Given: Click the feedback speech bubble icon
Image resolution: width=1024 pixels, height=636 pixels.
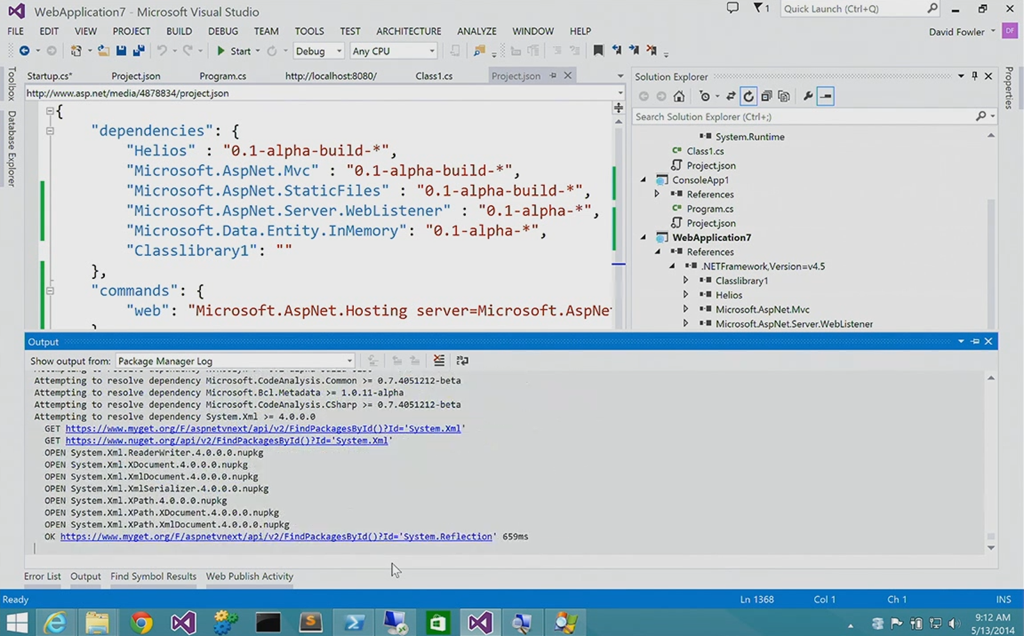Looking at the screenshot, I should pos(733,8).
